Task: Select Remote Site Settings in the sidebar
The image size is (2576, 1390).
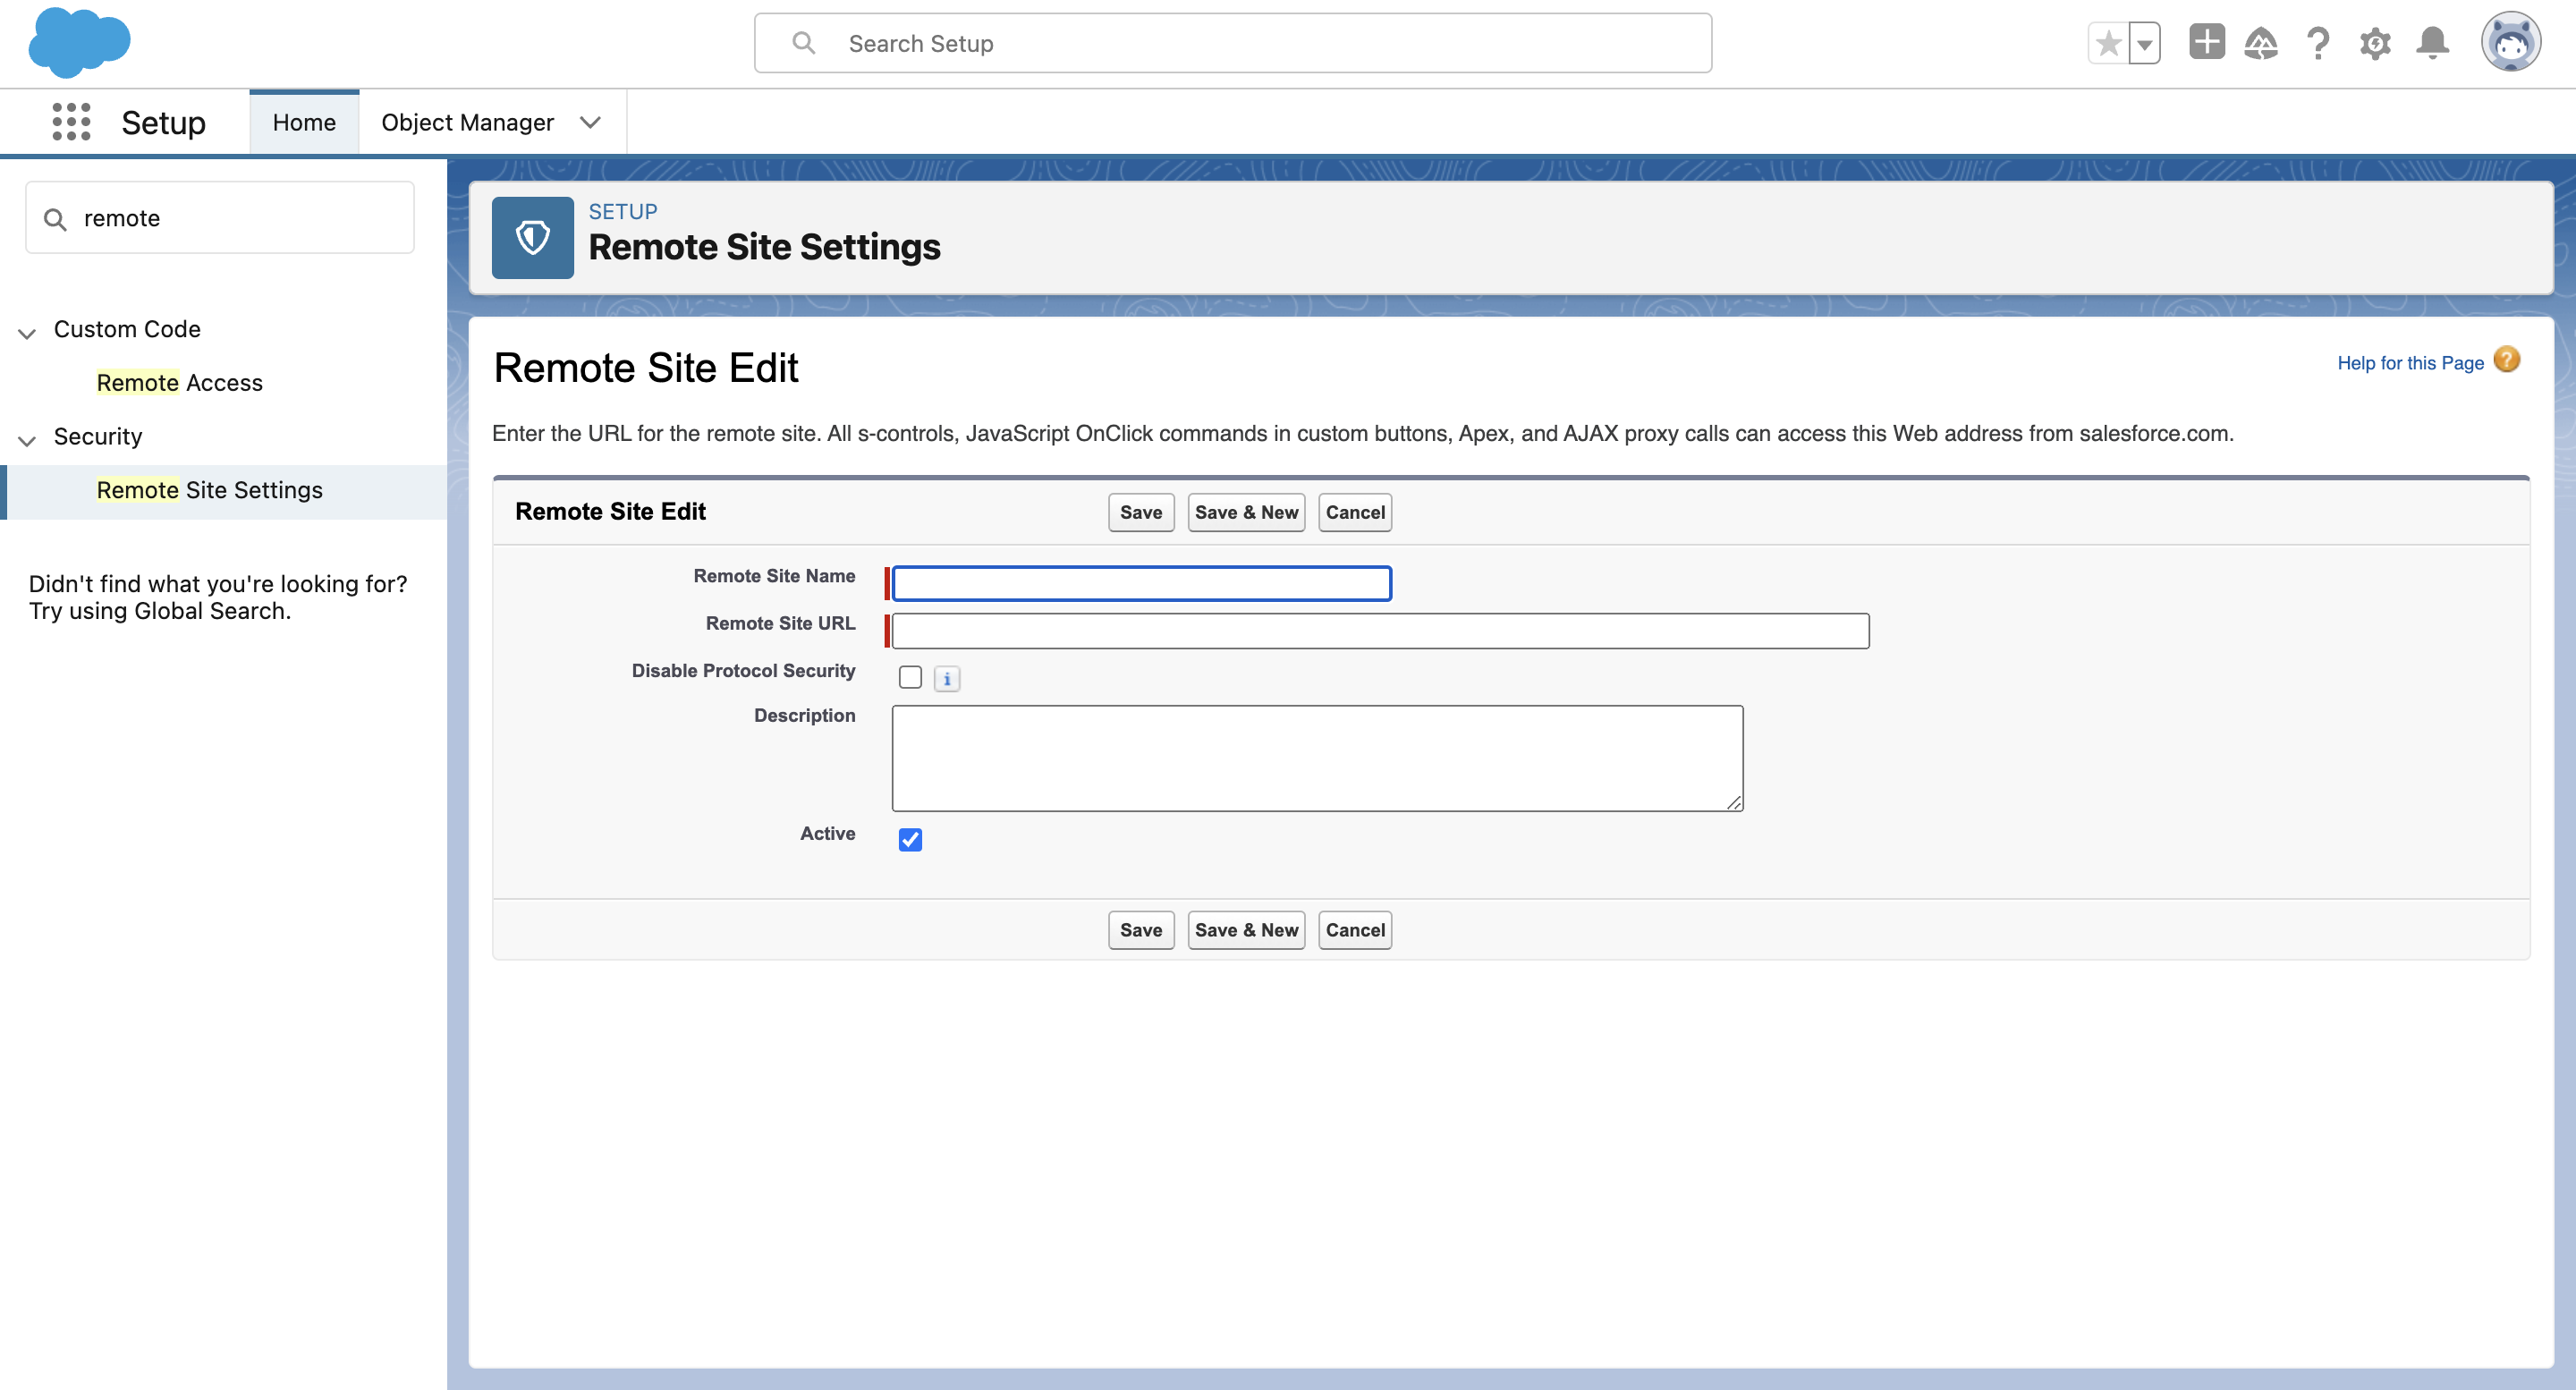Action: coord(210,490)
